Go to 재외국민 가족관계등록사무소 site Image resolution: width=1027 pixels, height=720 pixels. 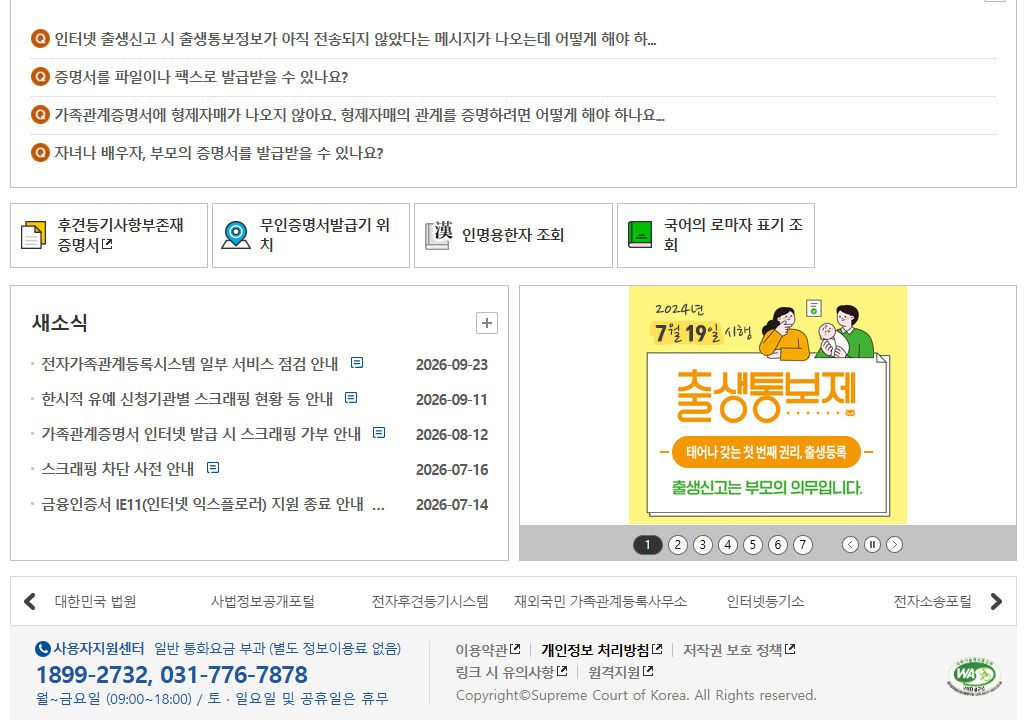tap(601, 601)
